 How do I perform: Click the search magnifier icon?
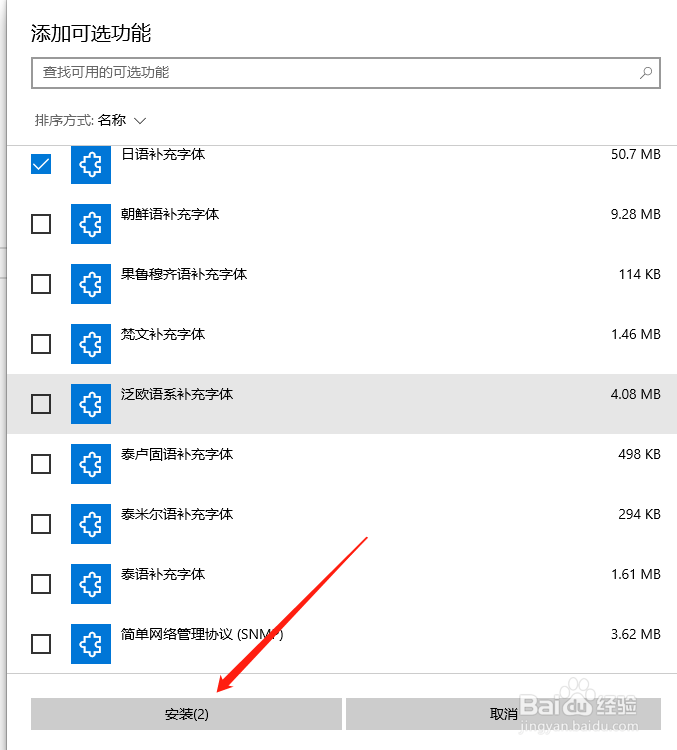click(646, 73)
